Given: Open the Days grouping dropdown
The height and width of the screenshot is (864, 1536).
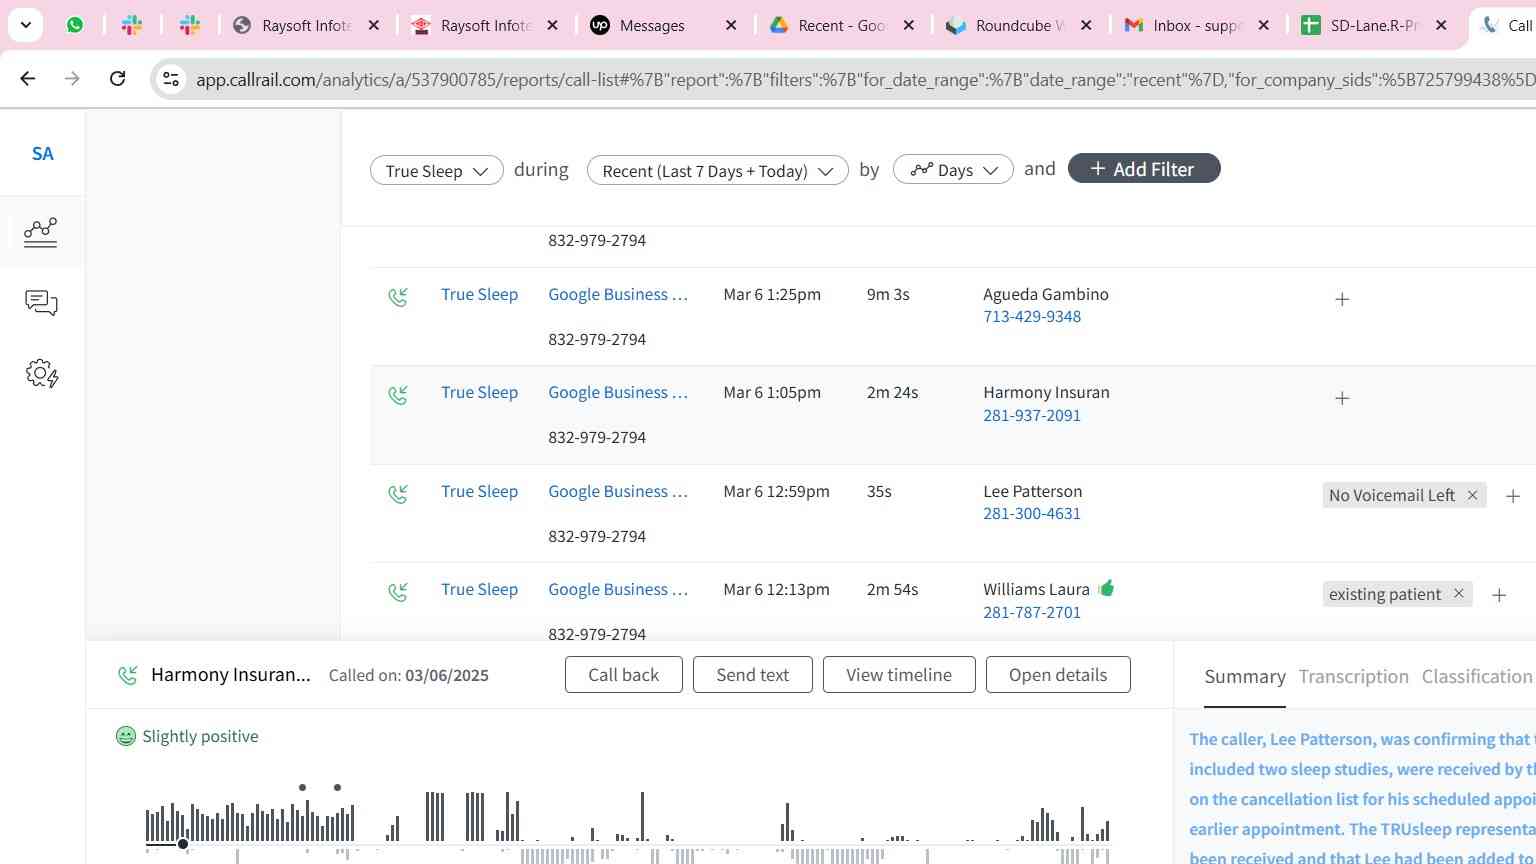Looking at the screenshot, I should 953,170.
